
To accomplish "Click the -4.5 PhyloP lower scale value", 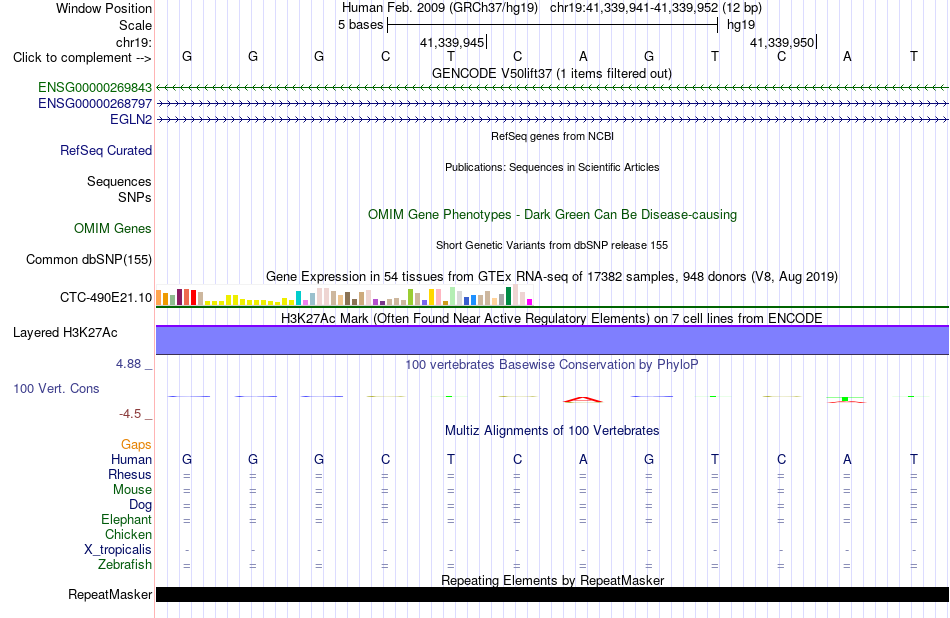I will click(x=130, y=414).
